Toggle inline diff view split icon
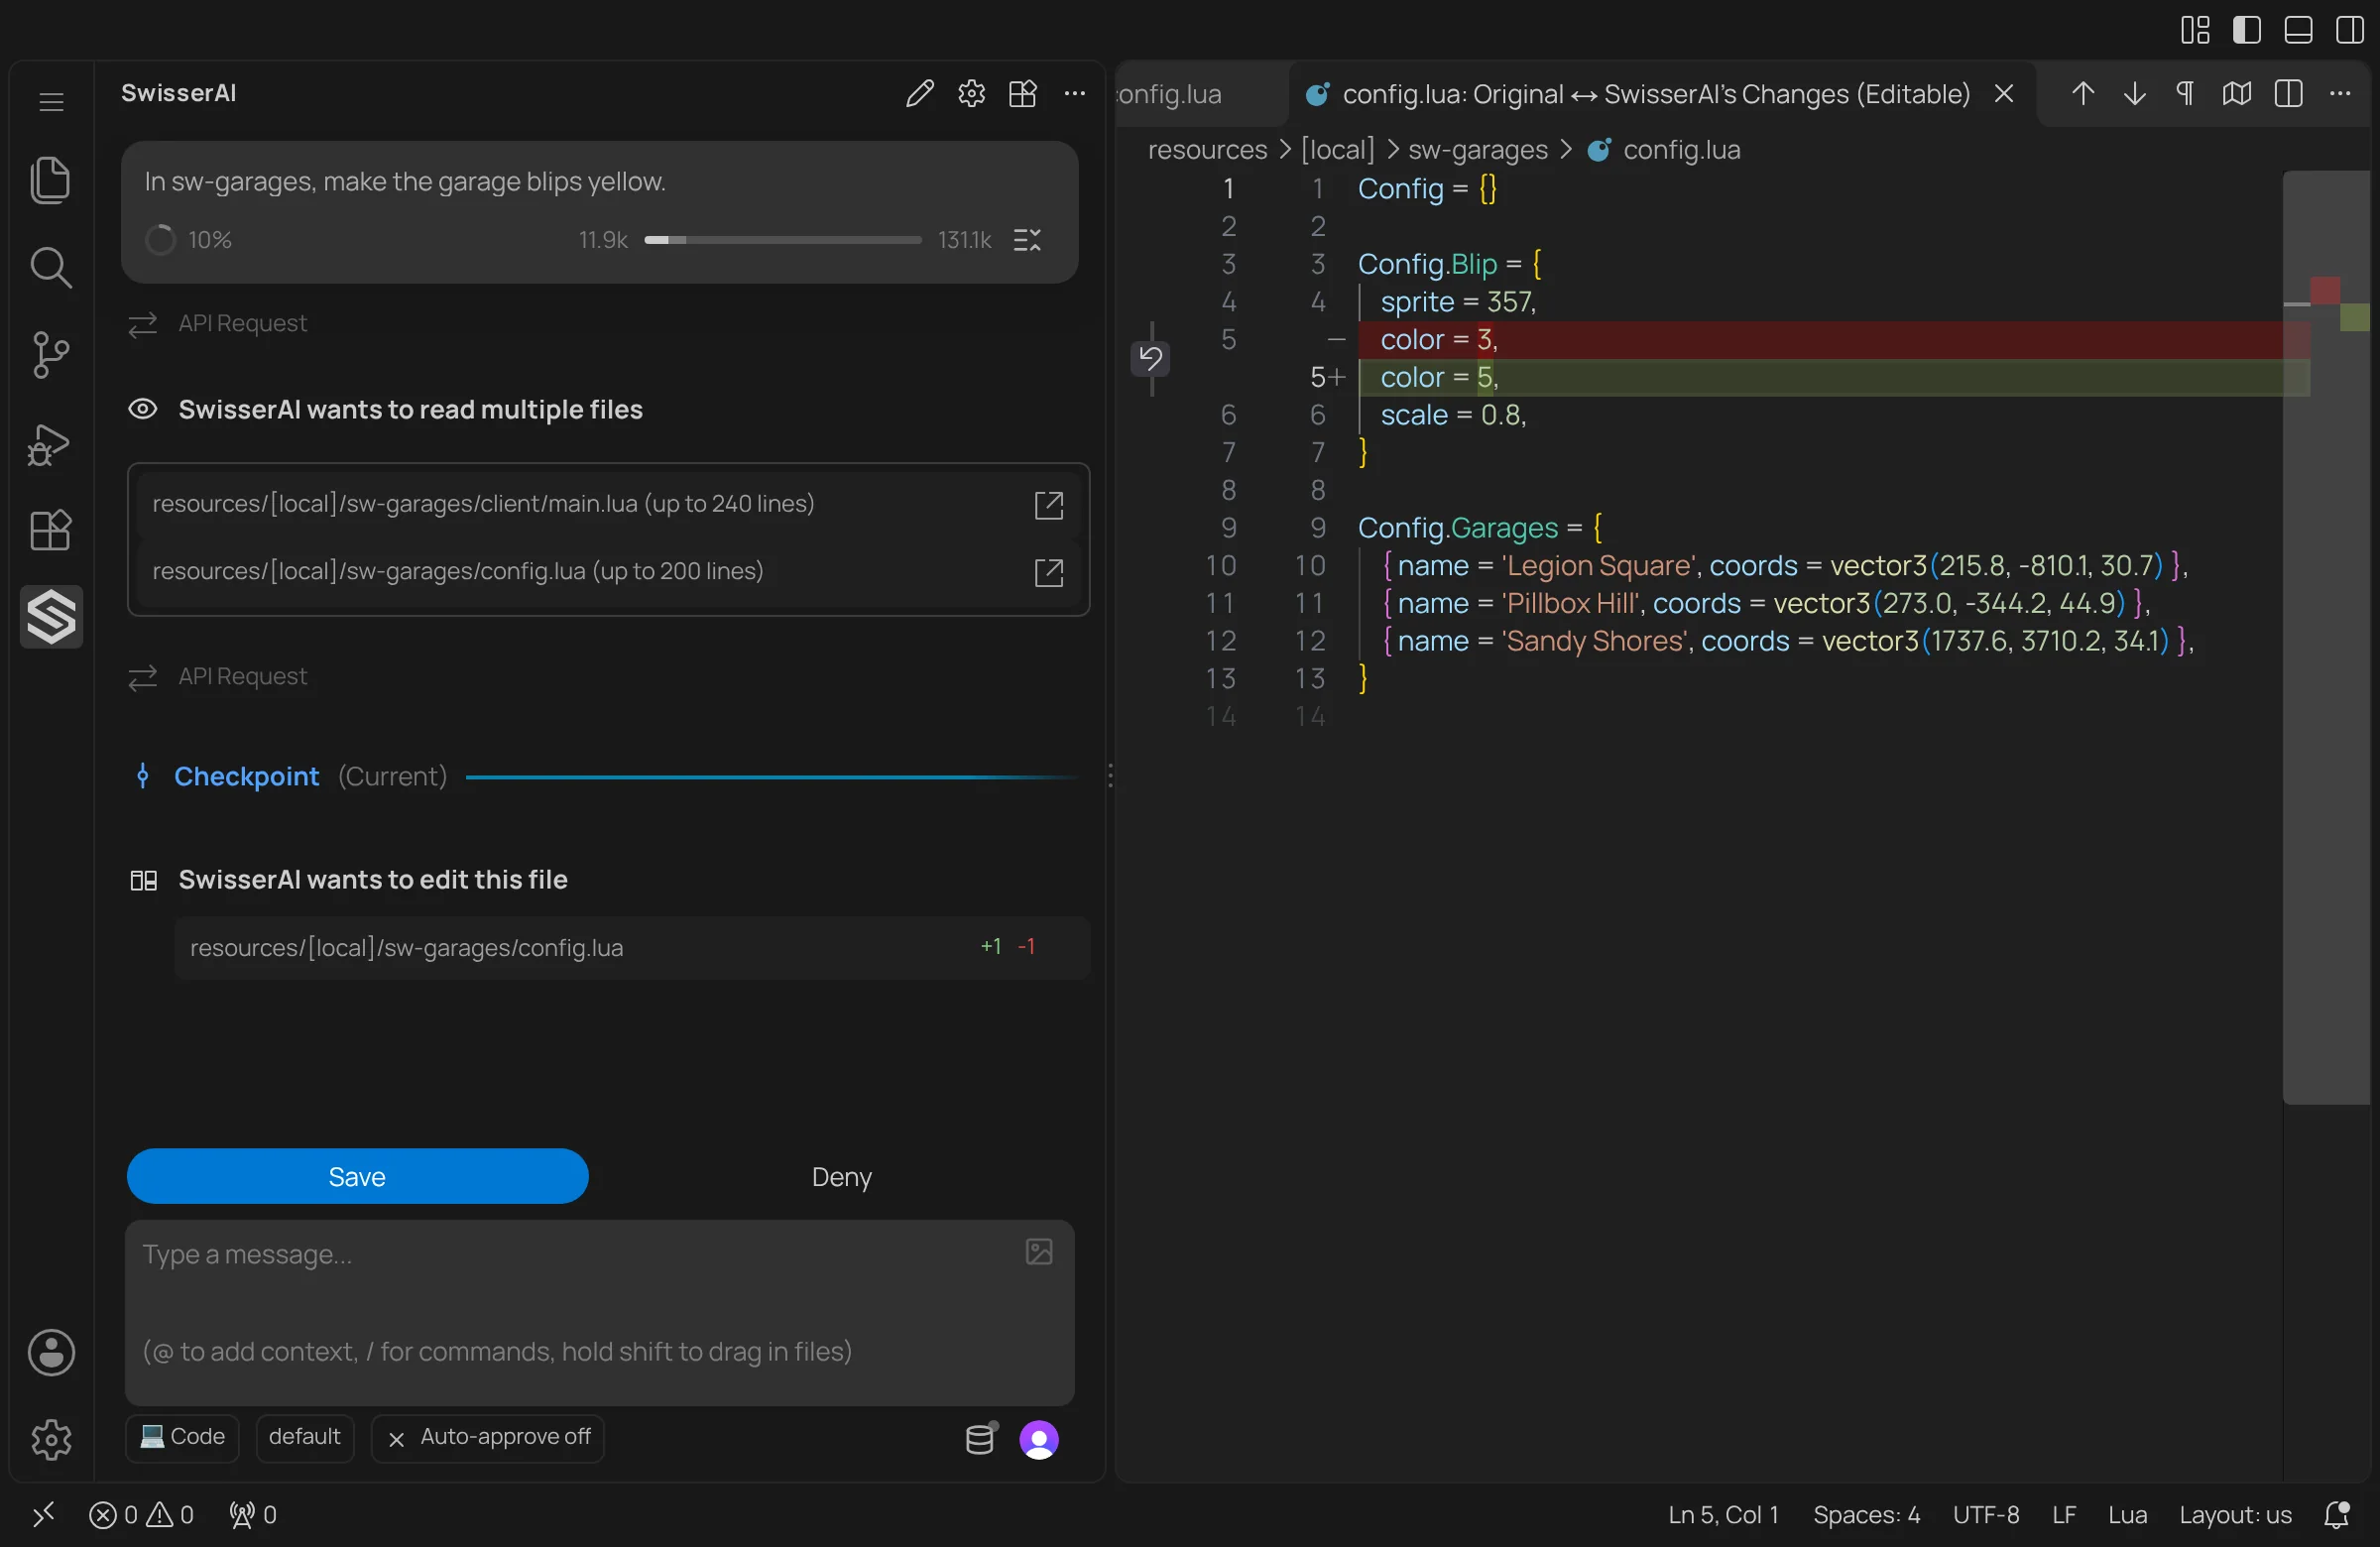 2289,94
